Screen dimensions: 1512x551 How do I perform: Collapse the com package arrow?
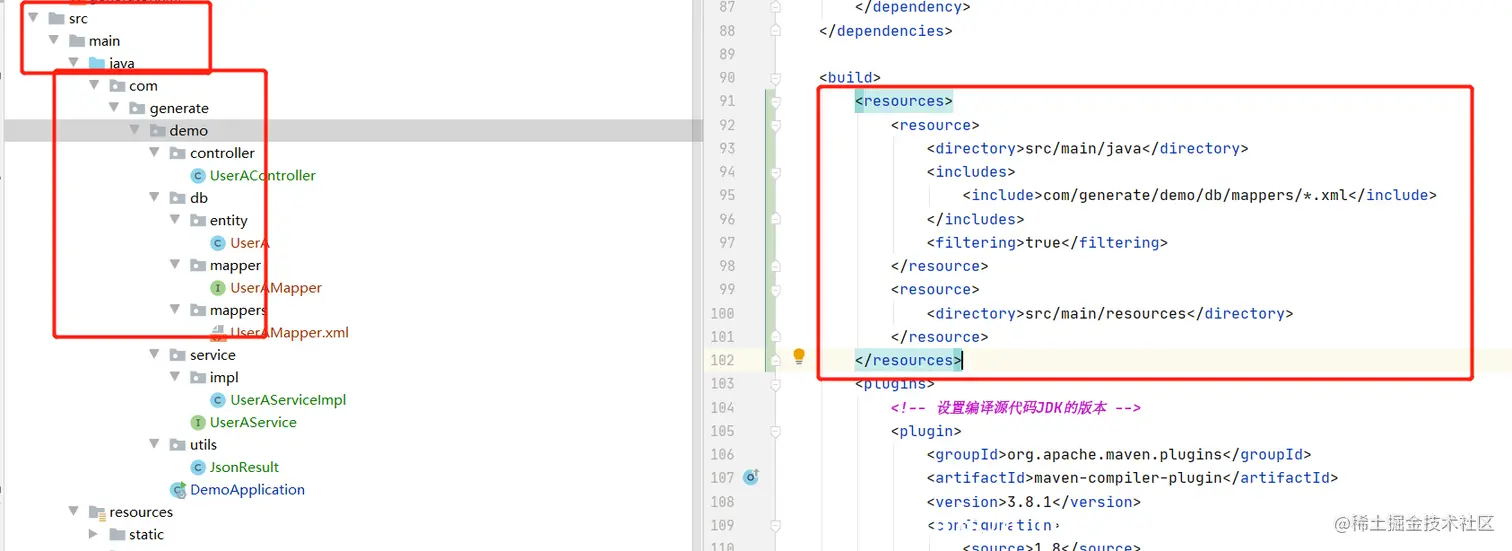94,85
